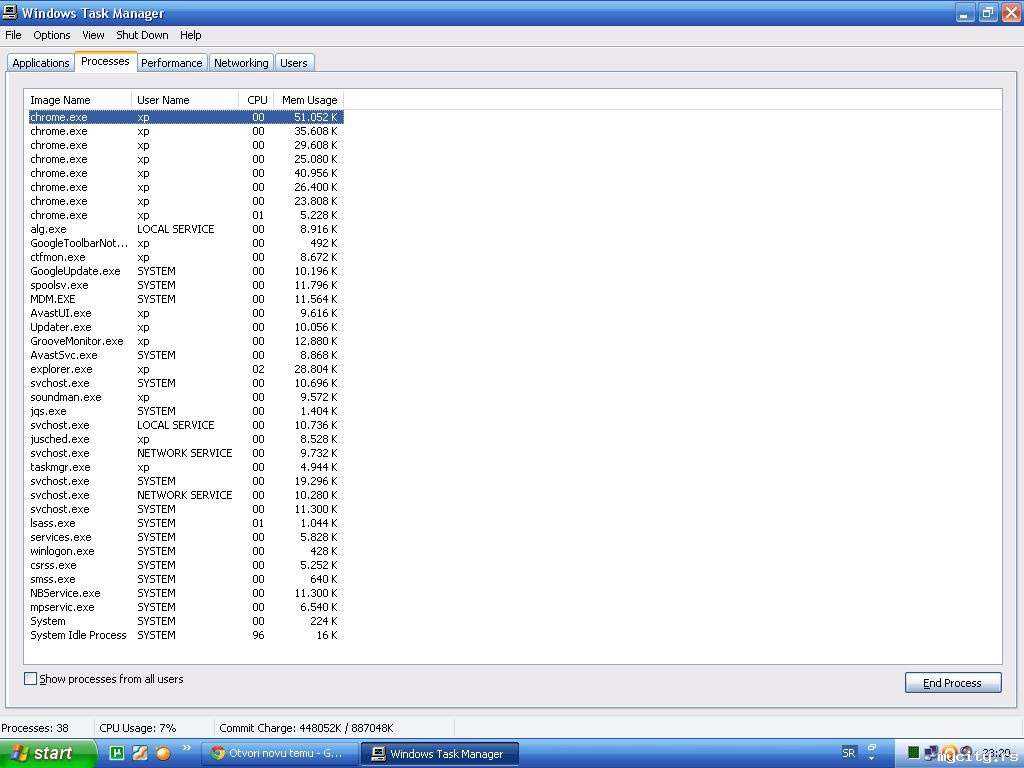Click the language bar restore icon

tap(871, 748)
